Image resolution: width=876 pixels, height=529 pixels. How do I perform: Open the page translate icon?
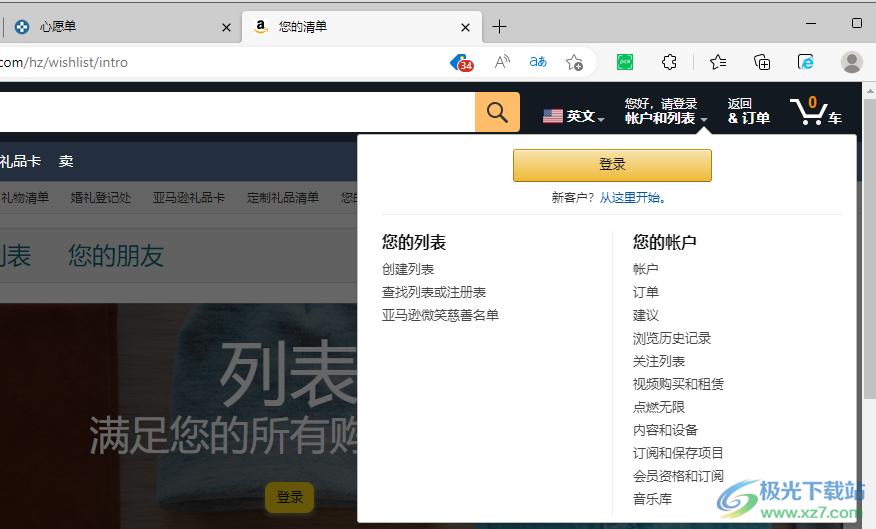click(x=537, y=62)
